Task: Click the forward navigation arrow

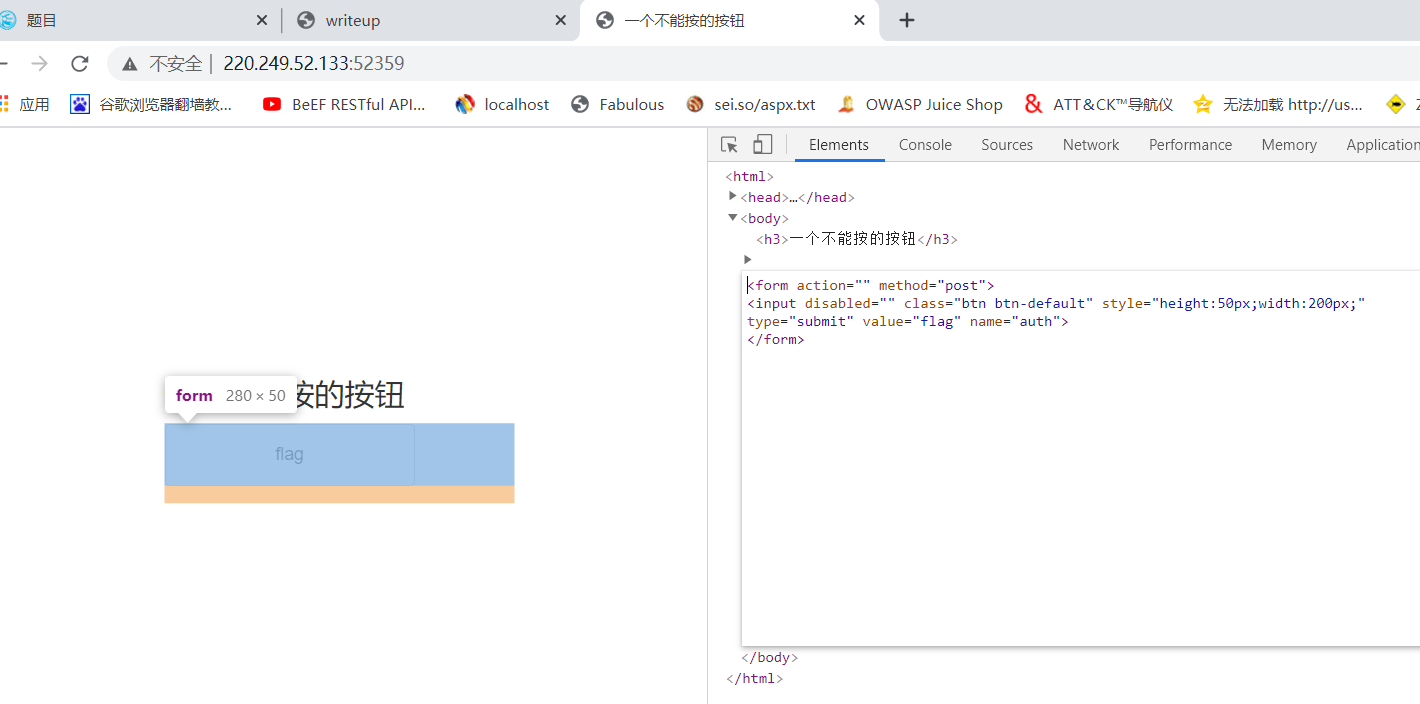Action: 39,64
